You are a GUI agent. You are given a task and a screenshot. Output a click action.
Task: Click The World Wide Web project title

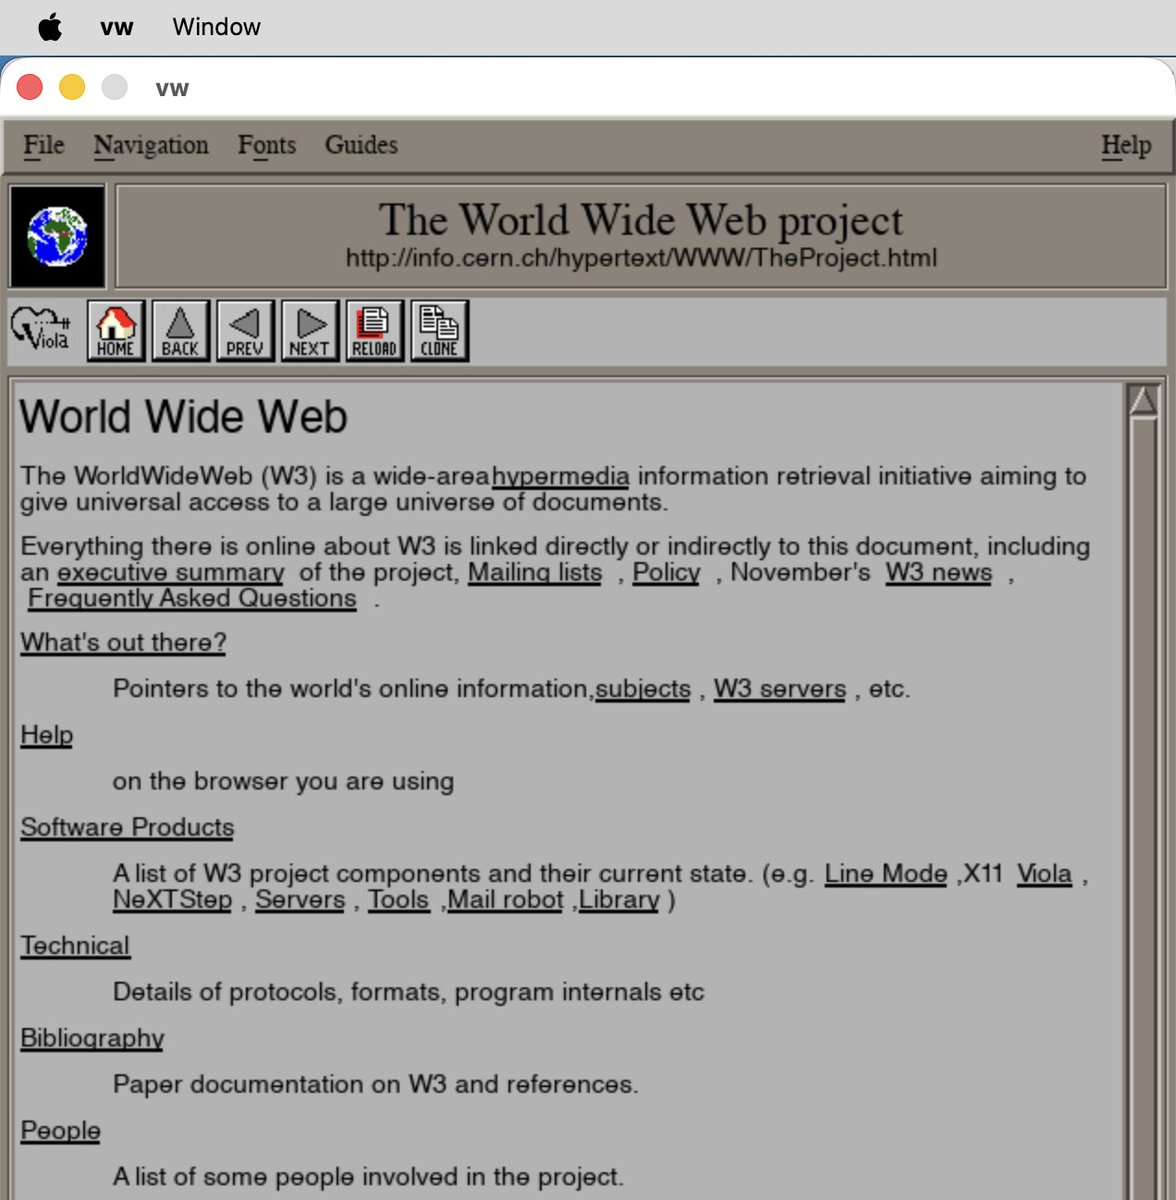[x=641, y=220]
